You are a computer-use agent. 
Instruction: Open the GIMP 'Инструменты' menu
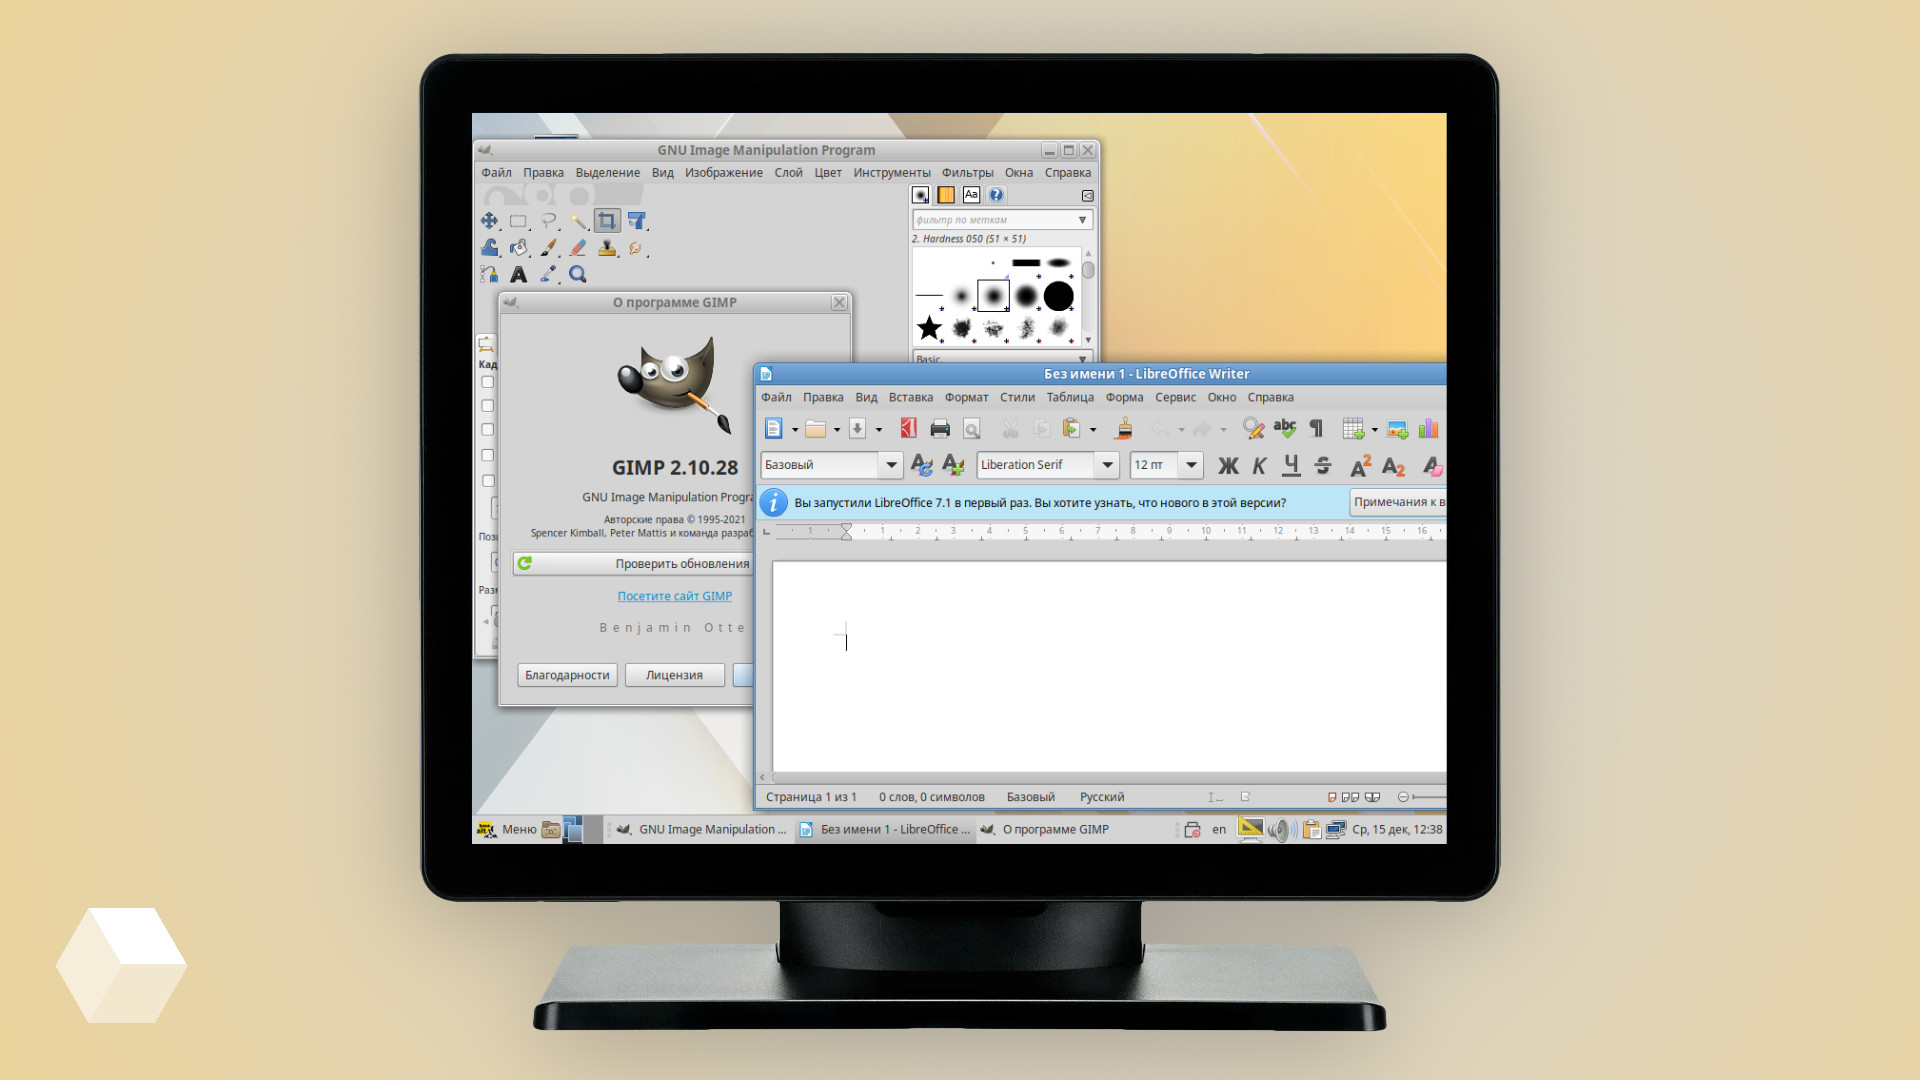pos(892,173)
